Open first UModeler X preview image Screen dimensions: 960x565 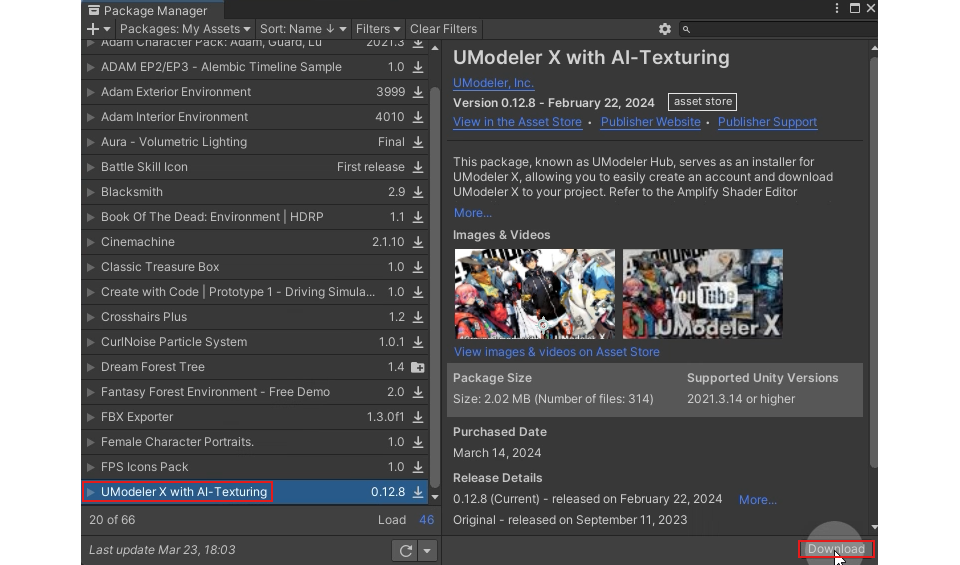pyautogui.click(x=534, y=294)
